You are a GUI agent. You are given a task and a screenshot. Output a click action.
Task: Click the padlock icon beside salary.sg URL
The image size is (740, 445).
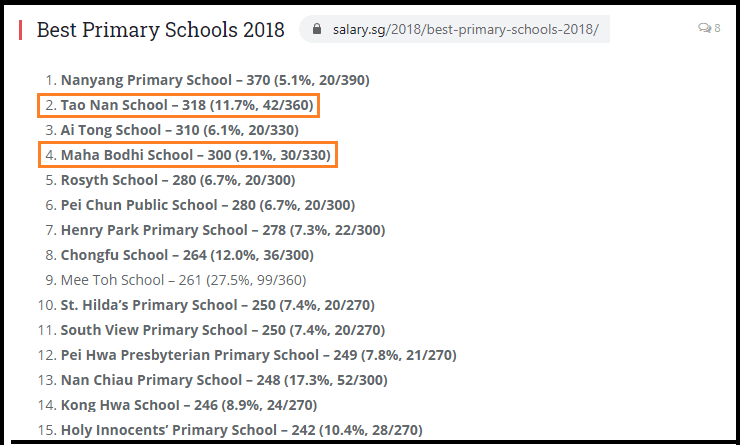pyautogui.click(x=319, y=29)
